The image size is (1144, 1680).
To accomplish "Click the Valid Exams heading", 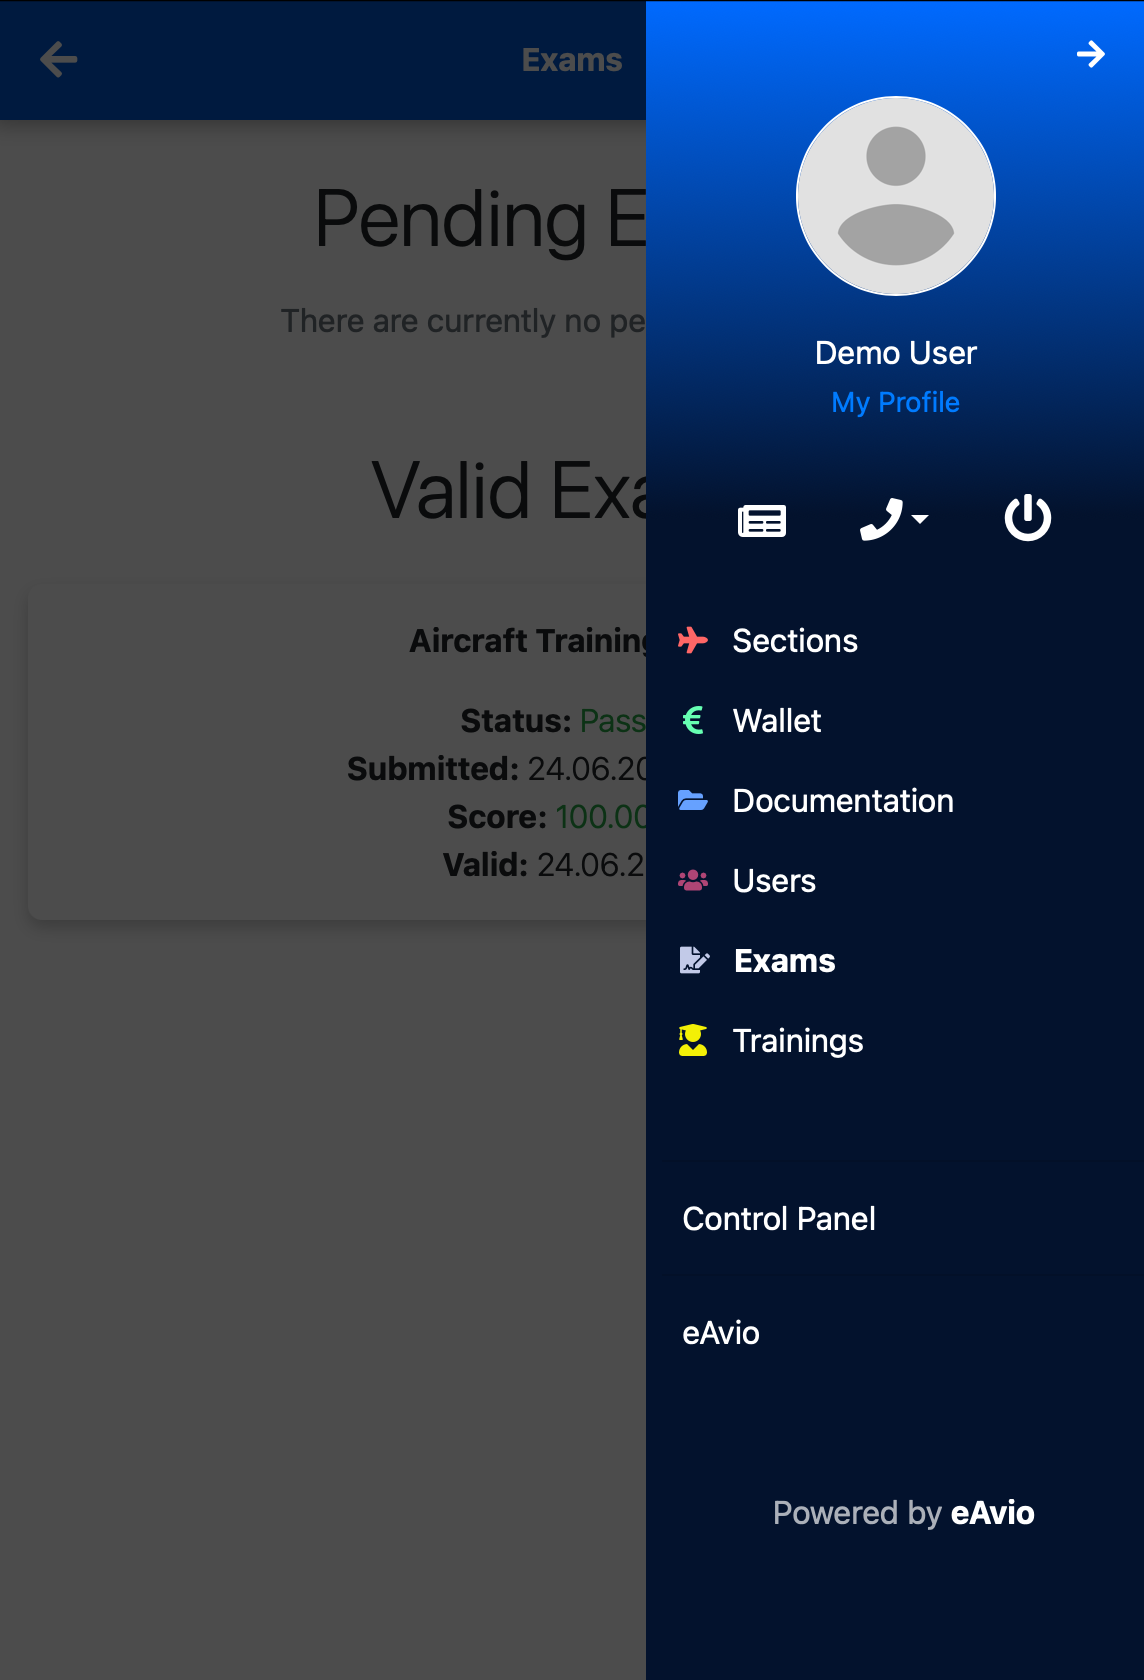I will pyautogui.click(x=509, y=491).
